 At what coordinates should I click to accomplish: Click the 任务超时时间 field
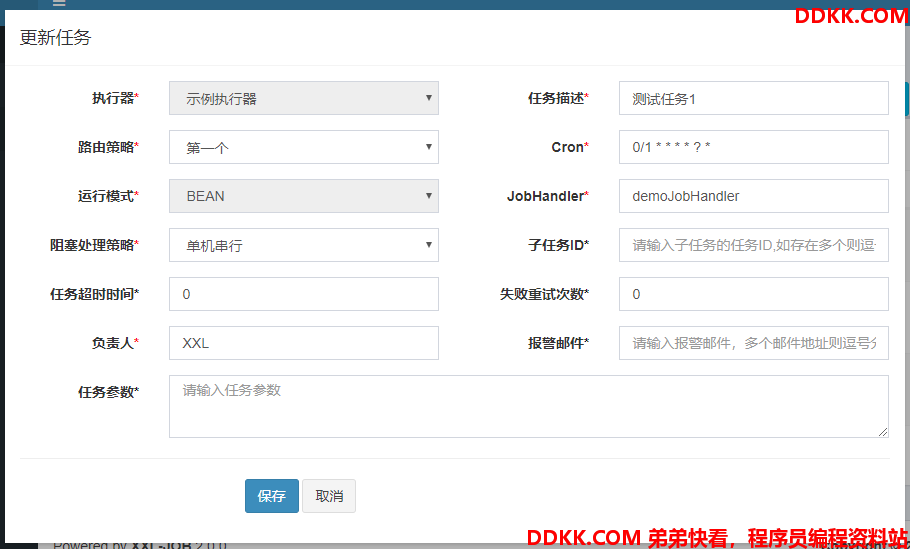(303, 294)
